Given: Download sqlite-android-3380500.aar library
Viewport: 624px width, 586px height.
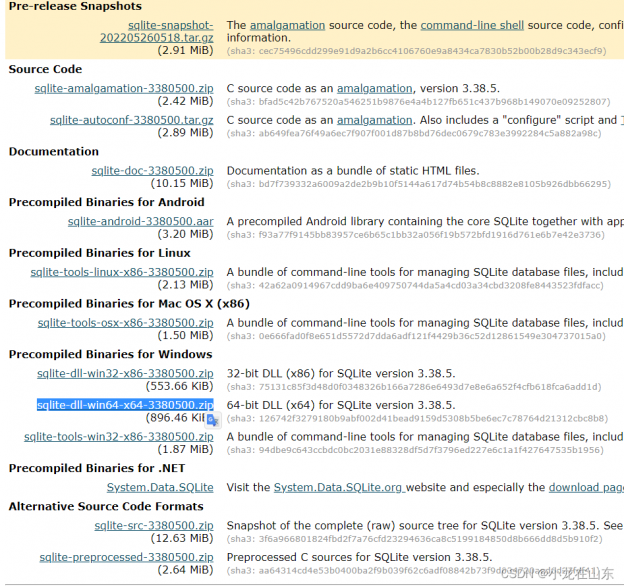Looking at the screenshot, I should click(141, 221).
